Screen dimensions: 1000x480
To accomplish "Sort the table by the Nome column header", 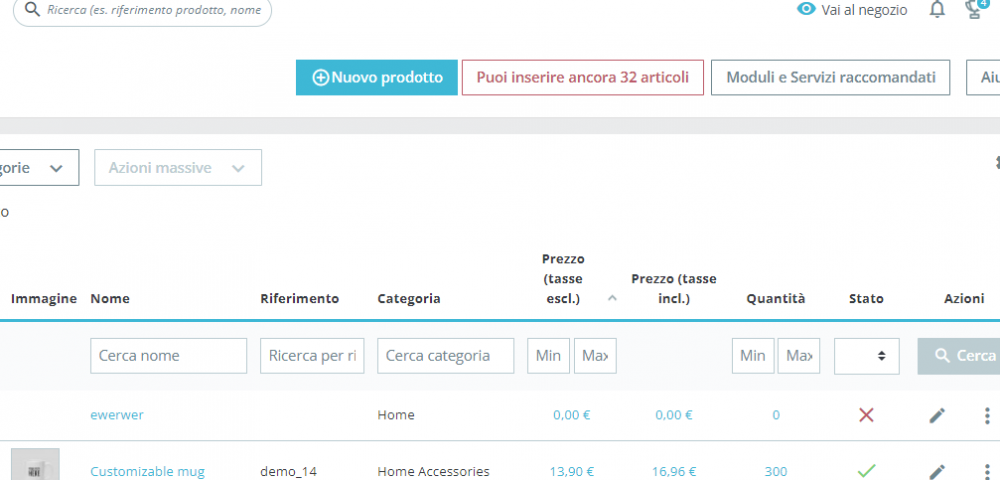I will (x=110, y=298).
